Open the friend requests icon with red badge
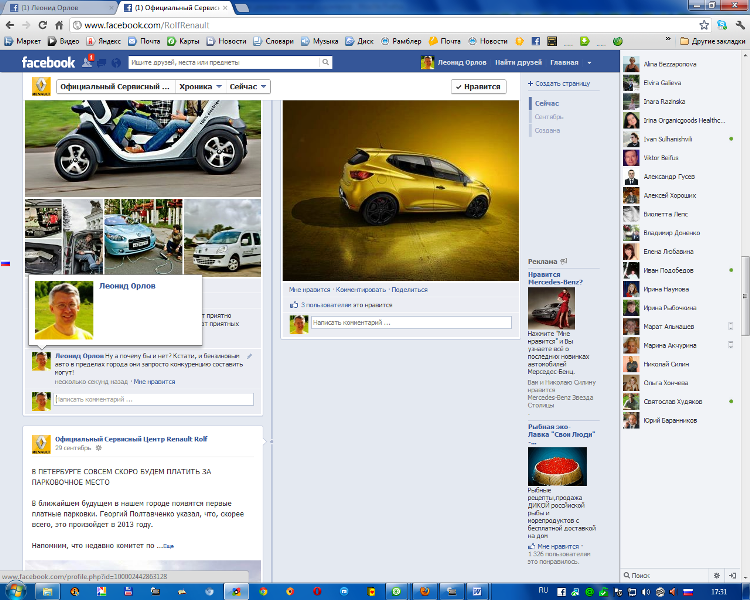 coord(88,61)
